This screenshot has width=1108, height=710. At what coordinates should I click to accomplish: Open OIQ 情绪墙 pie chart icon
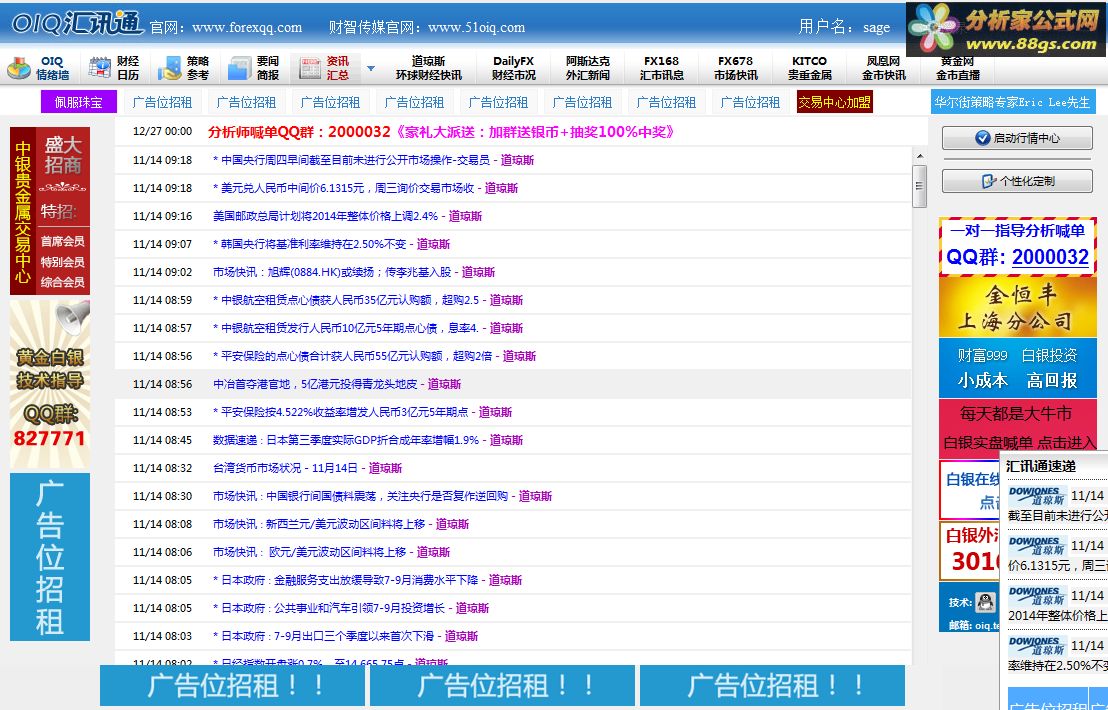click(19, 69)
